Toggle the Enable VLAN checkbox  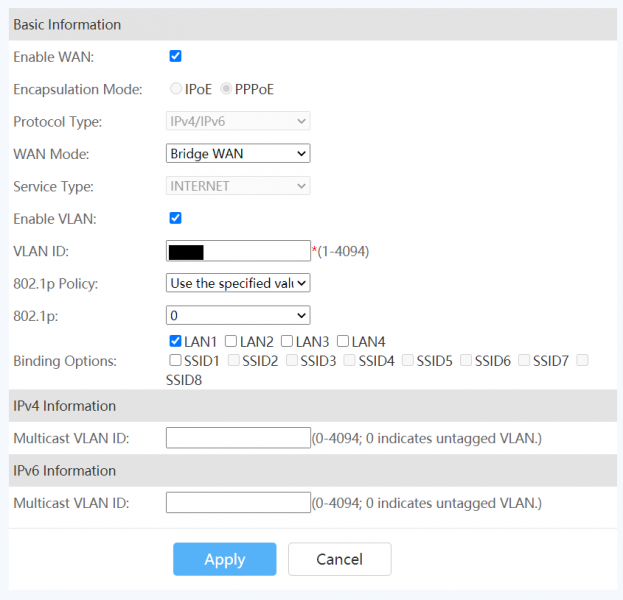pos(176,218)
